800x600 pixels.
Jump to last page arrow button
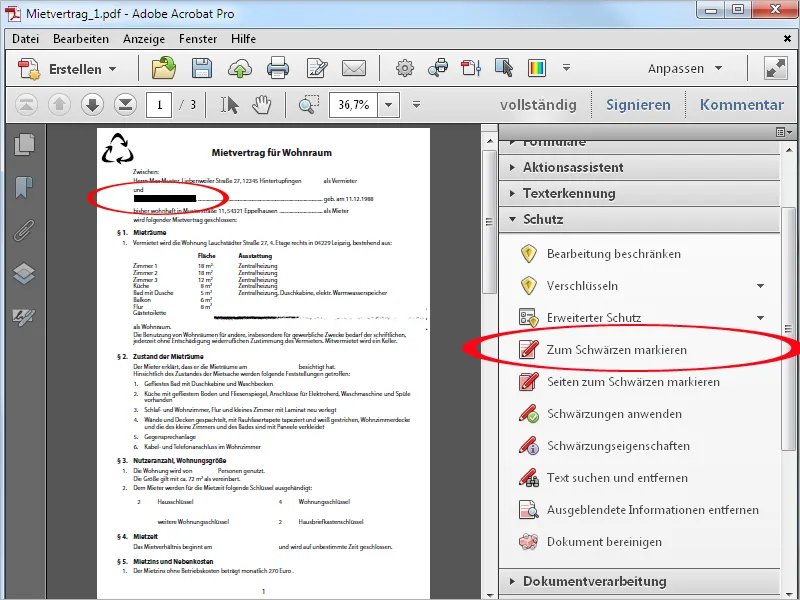[x=126, y=105]
